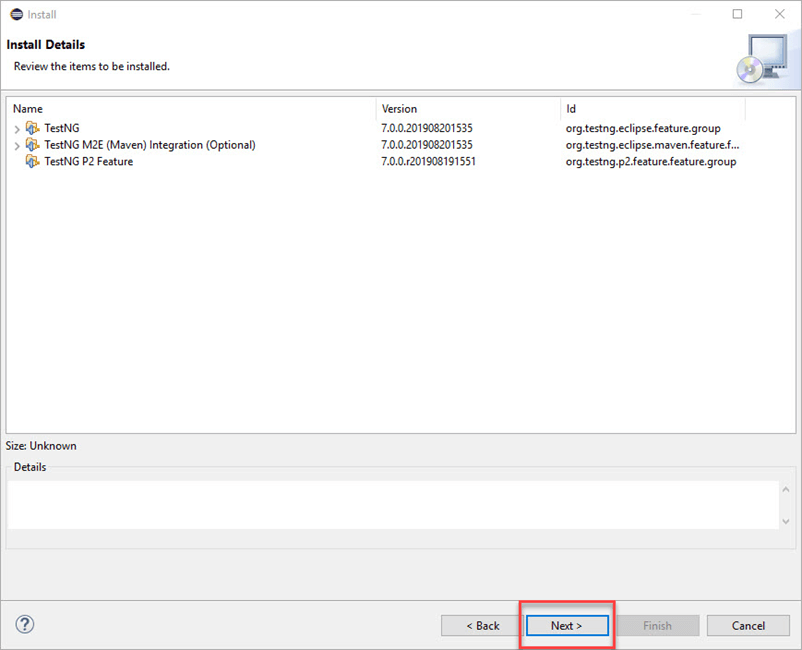This screenshot has width=802, height=650.
Task: Expand the TestNG tree node
Action: (x=17, y=129)
